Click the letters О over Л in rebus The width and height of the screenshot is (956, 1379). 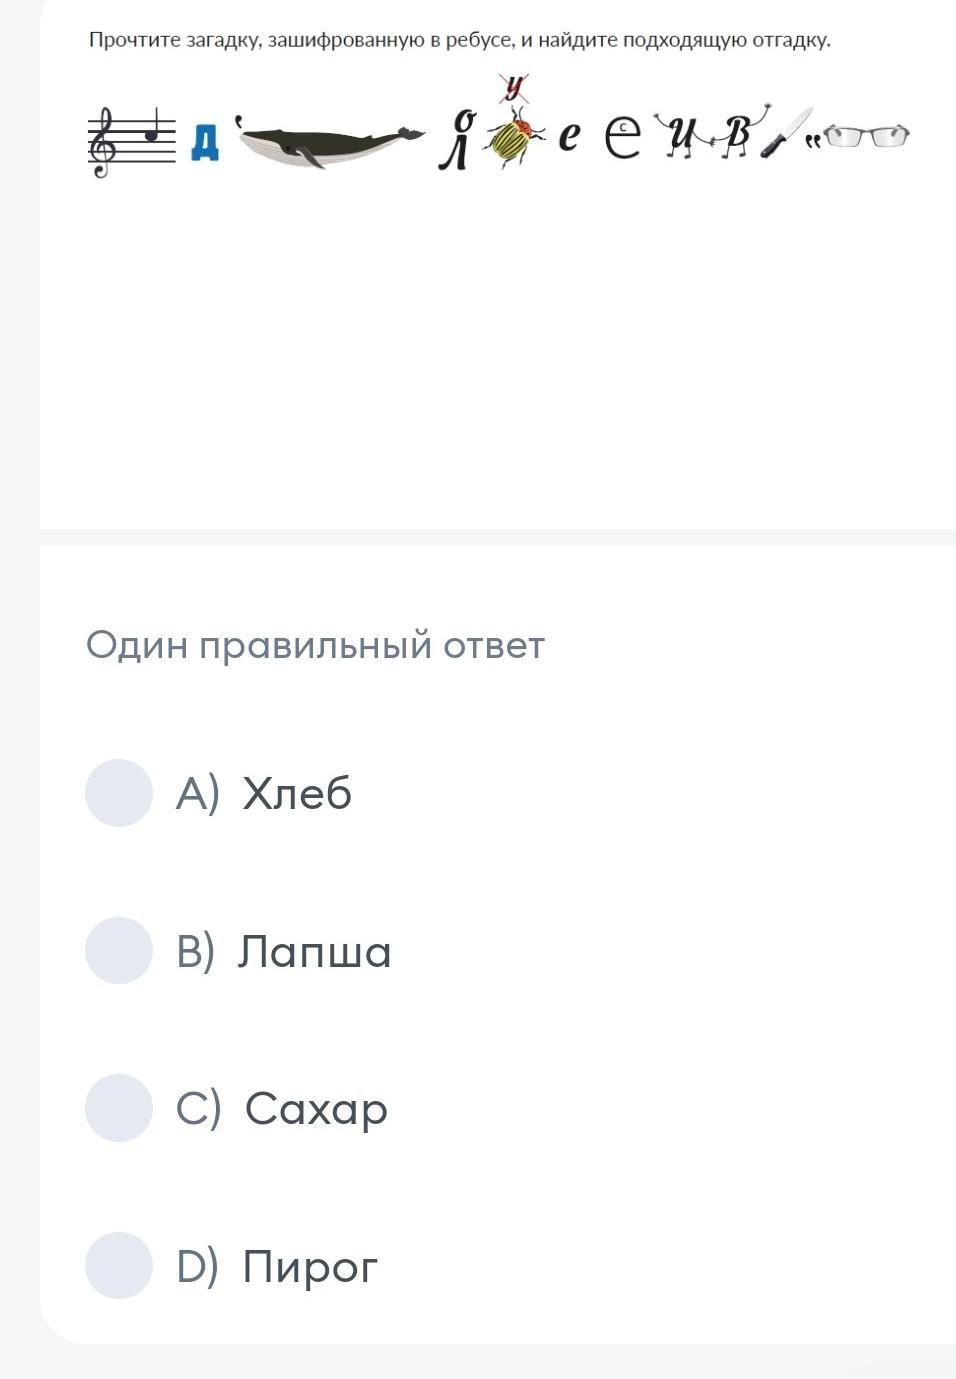tap(455, 141)
